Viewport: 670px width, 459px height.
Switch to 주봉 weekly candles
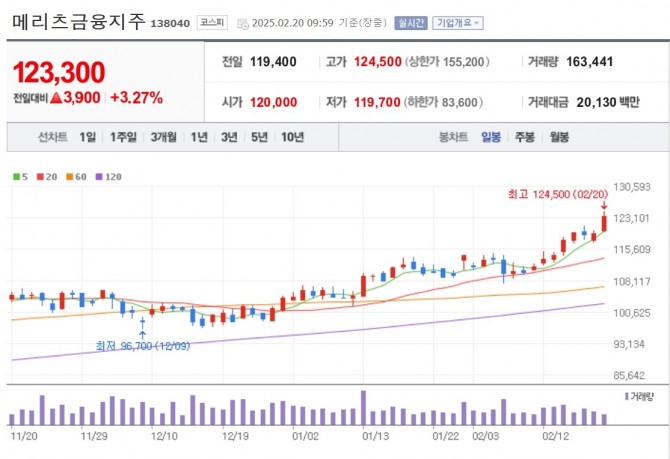coord(524,137)
